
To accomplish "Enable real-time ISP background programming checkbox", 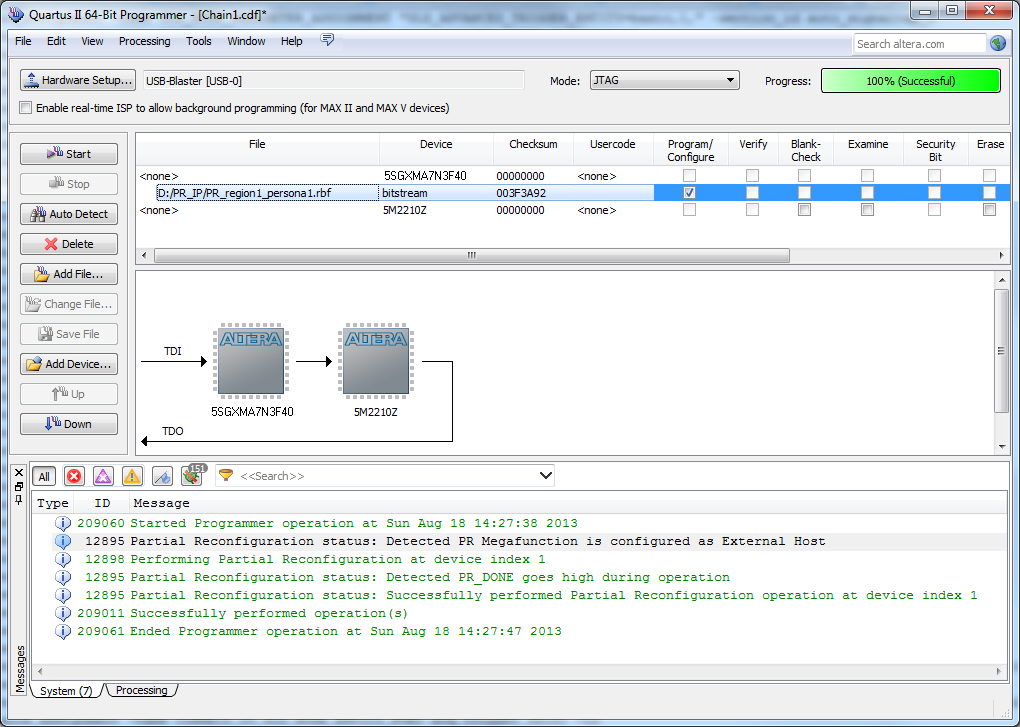I will tap(26, 108).
